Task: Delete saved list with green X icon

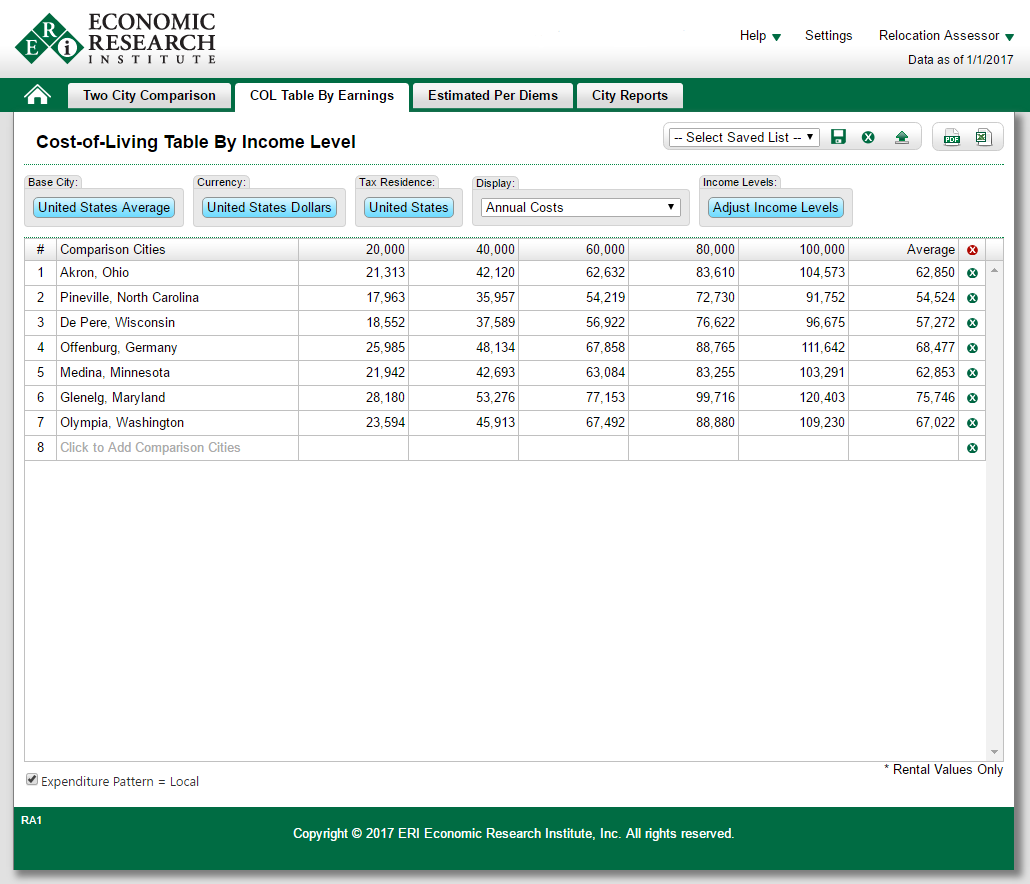Action: [868, 137]
